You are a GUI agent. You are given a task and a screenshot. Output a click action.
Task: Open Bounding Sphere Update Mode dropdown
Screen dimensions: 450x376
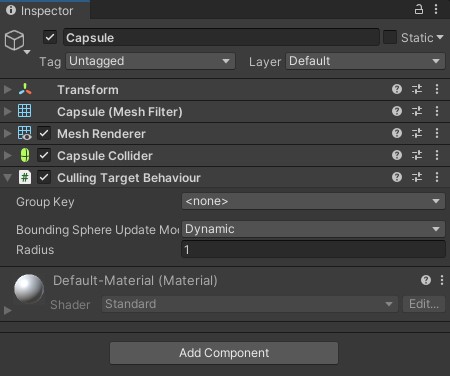pyautogui.click(x=313, y=229)
